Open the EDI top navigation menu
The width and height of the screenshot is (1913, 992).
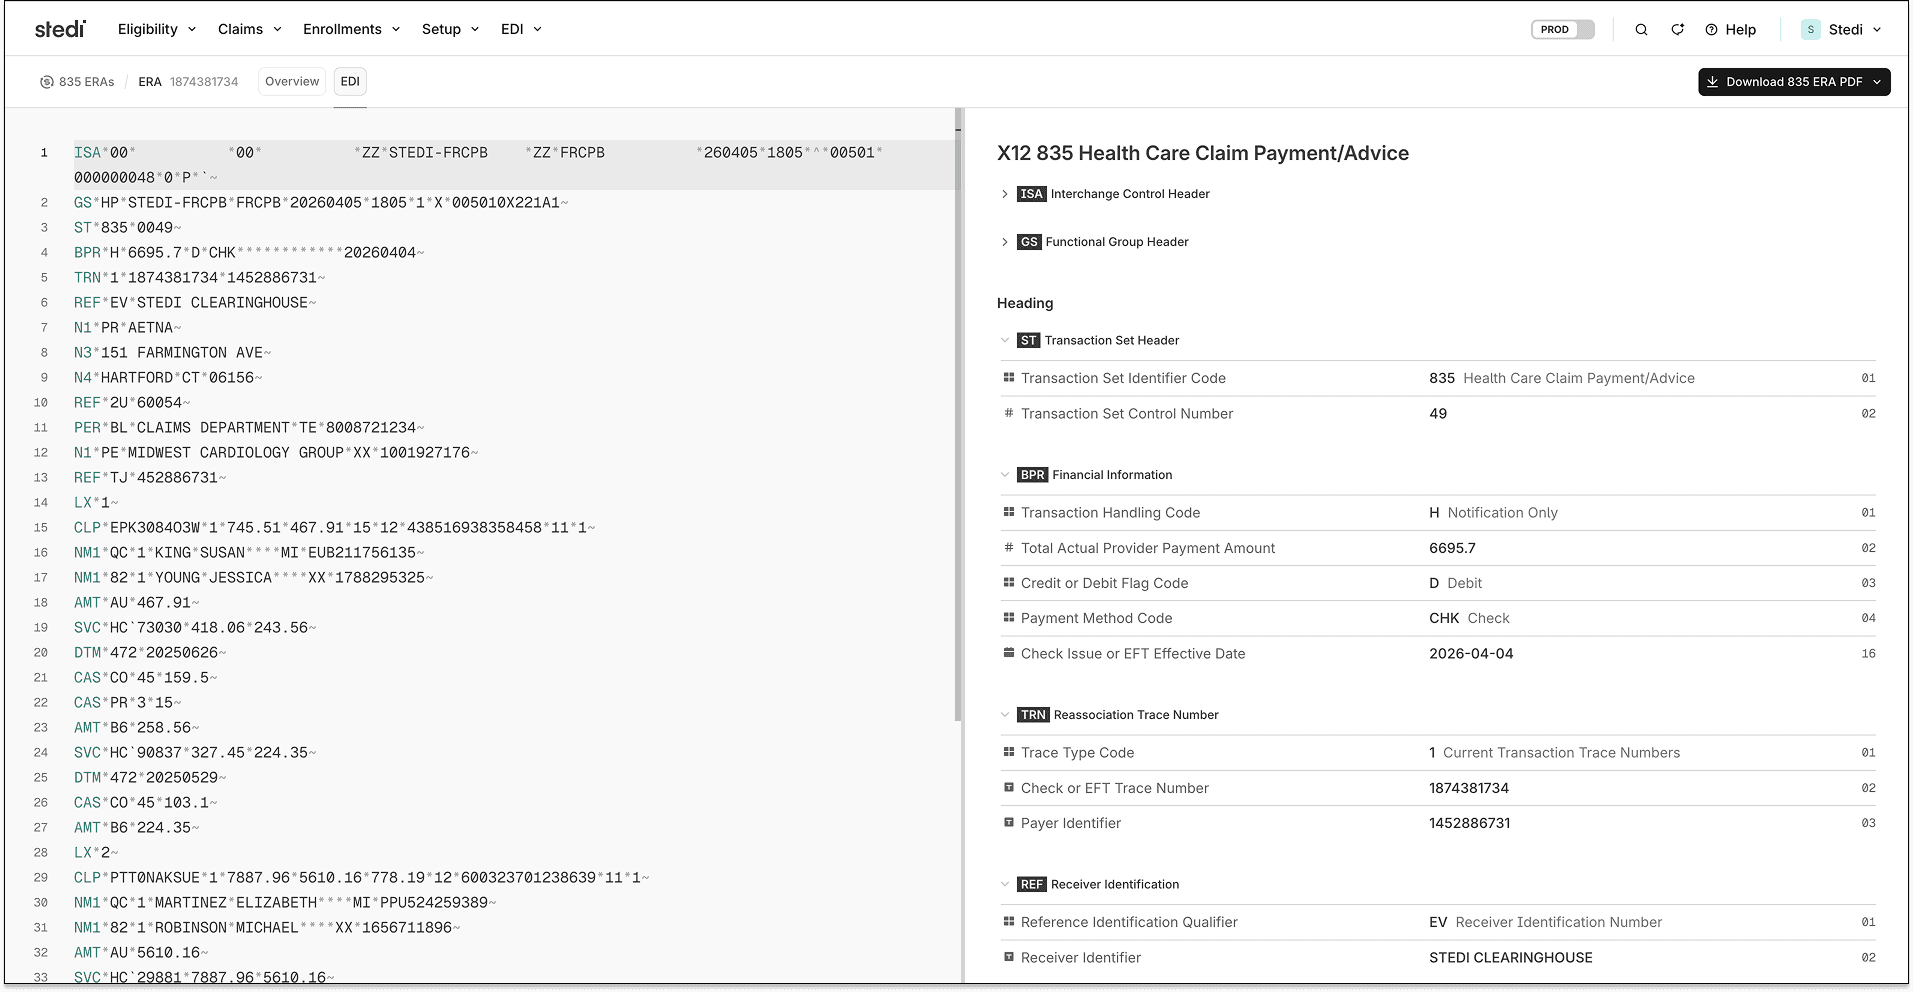click(x=521, y=29)
